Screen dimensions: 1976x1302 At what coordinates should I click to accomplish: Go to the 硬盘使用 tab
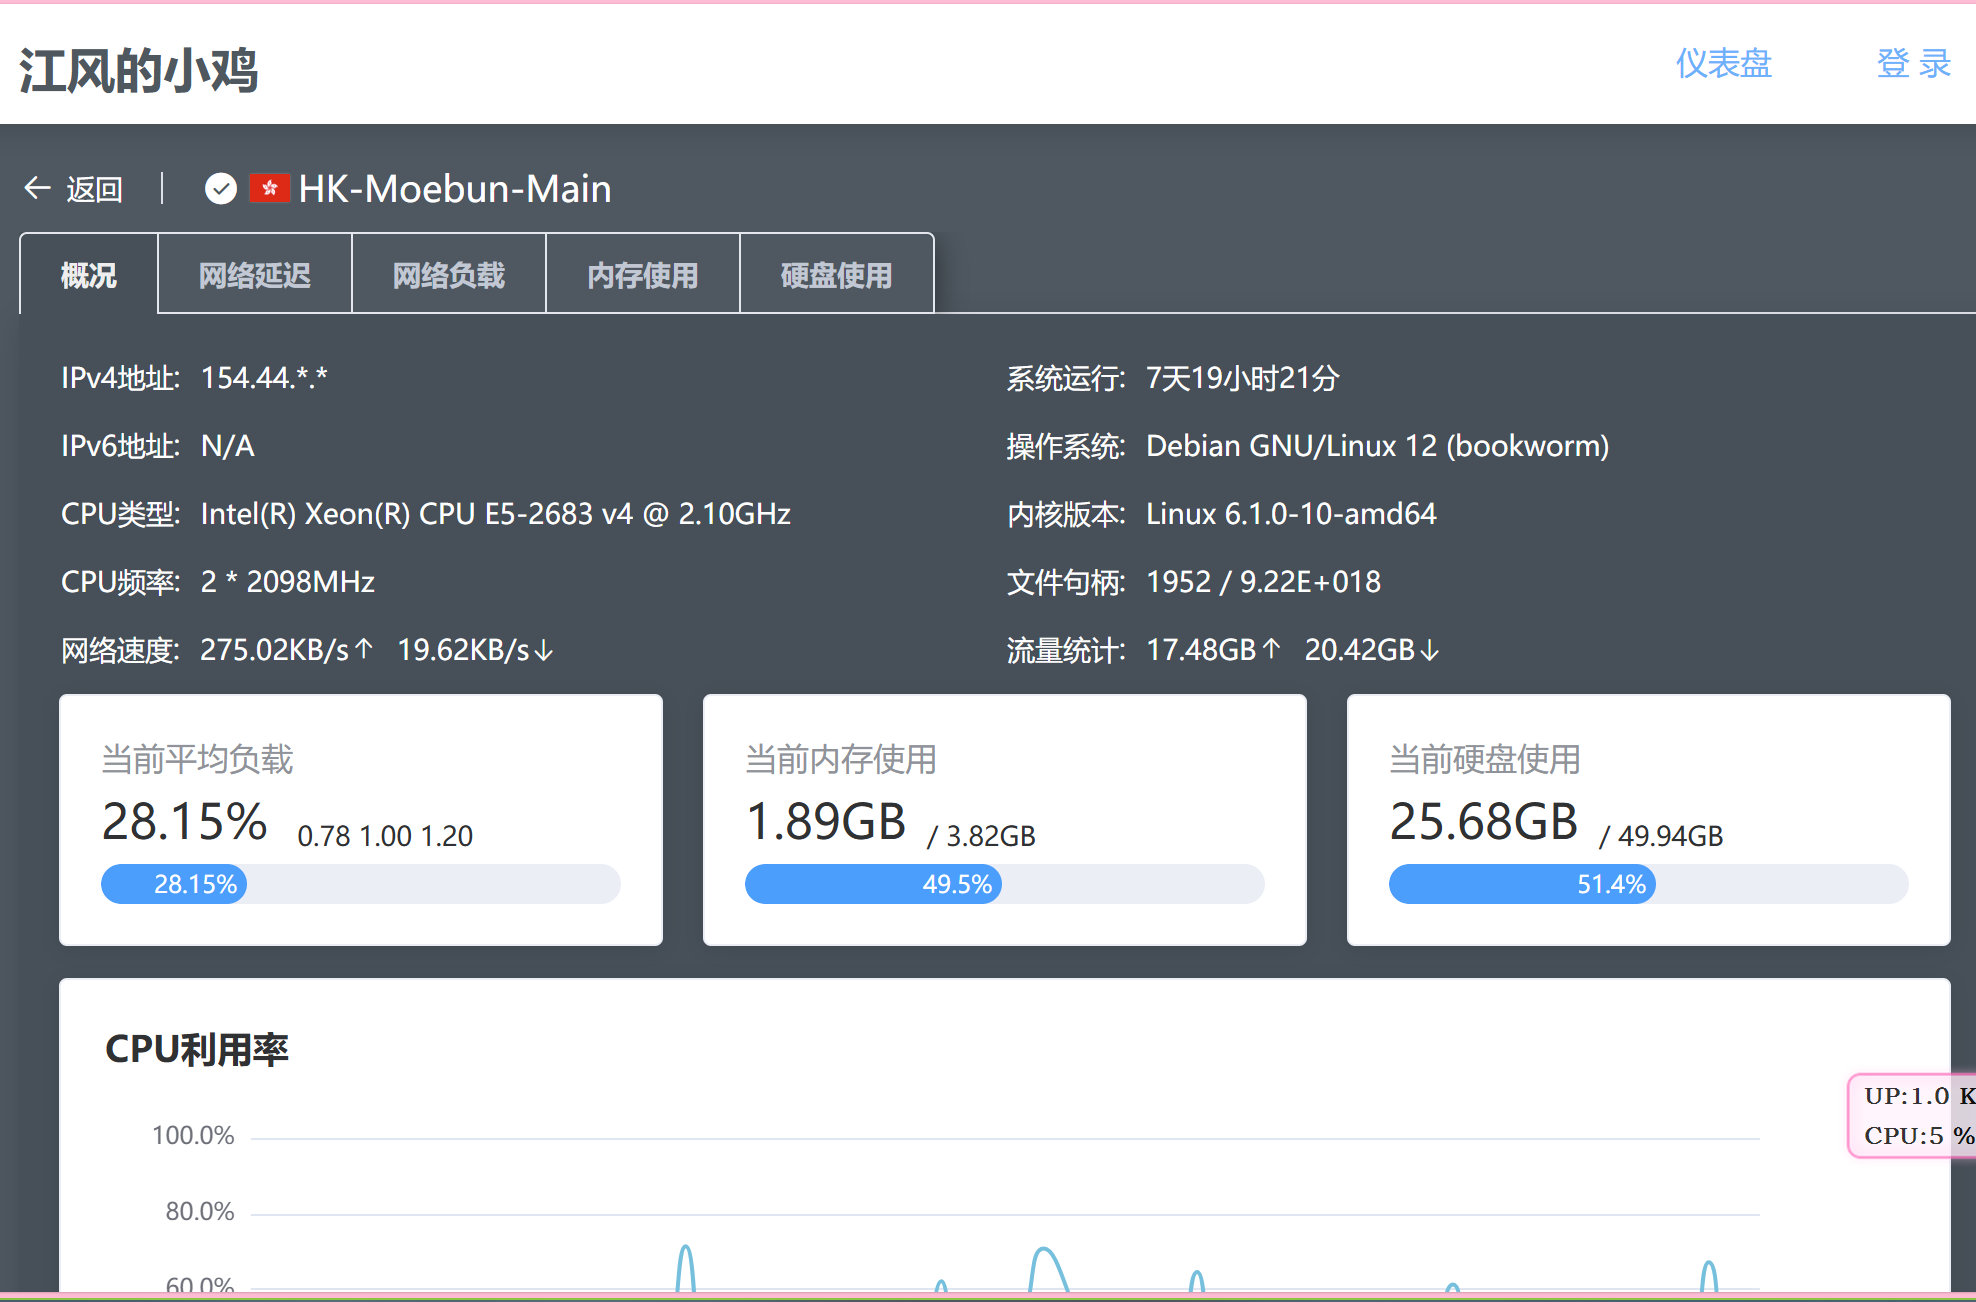pos(837,275)
